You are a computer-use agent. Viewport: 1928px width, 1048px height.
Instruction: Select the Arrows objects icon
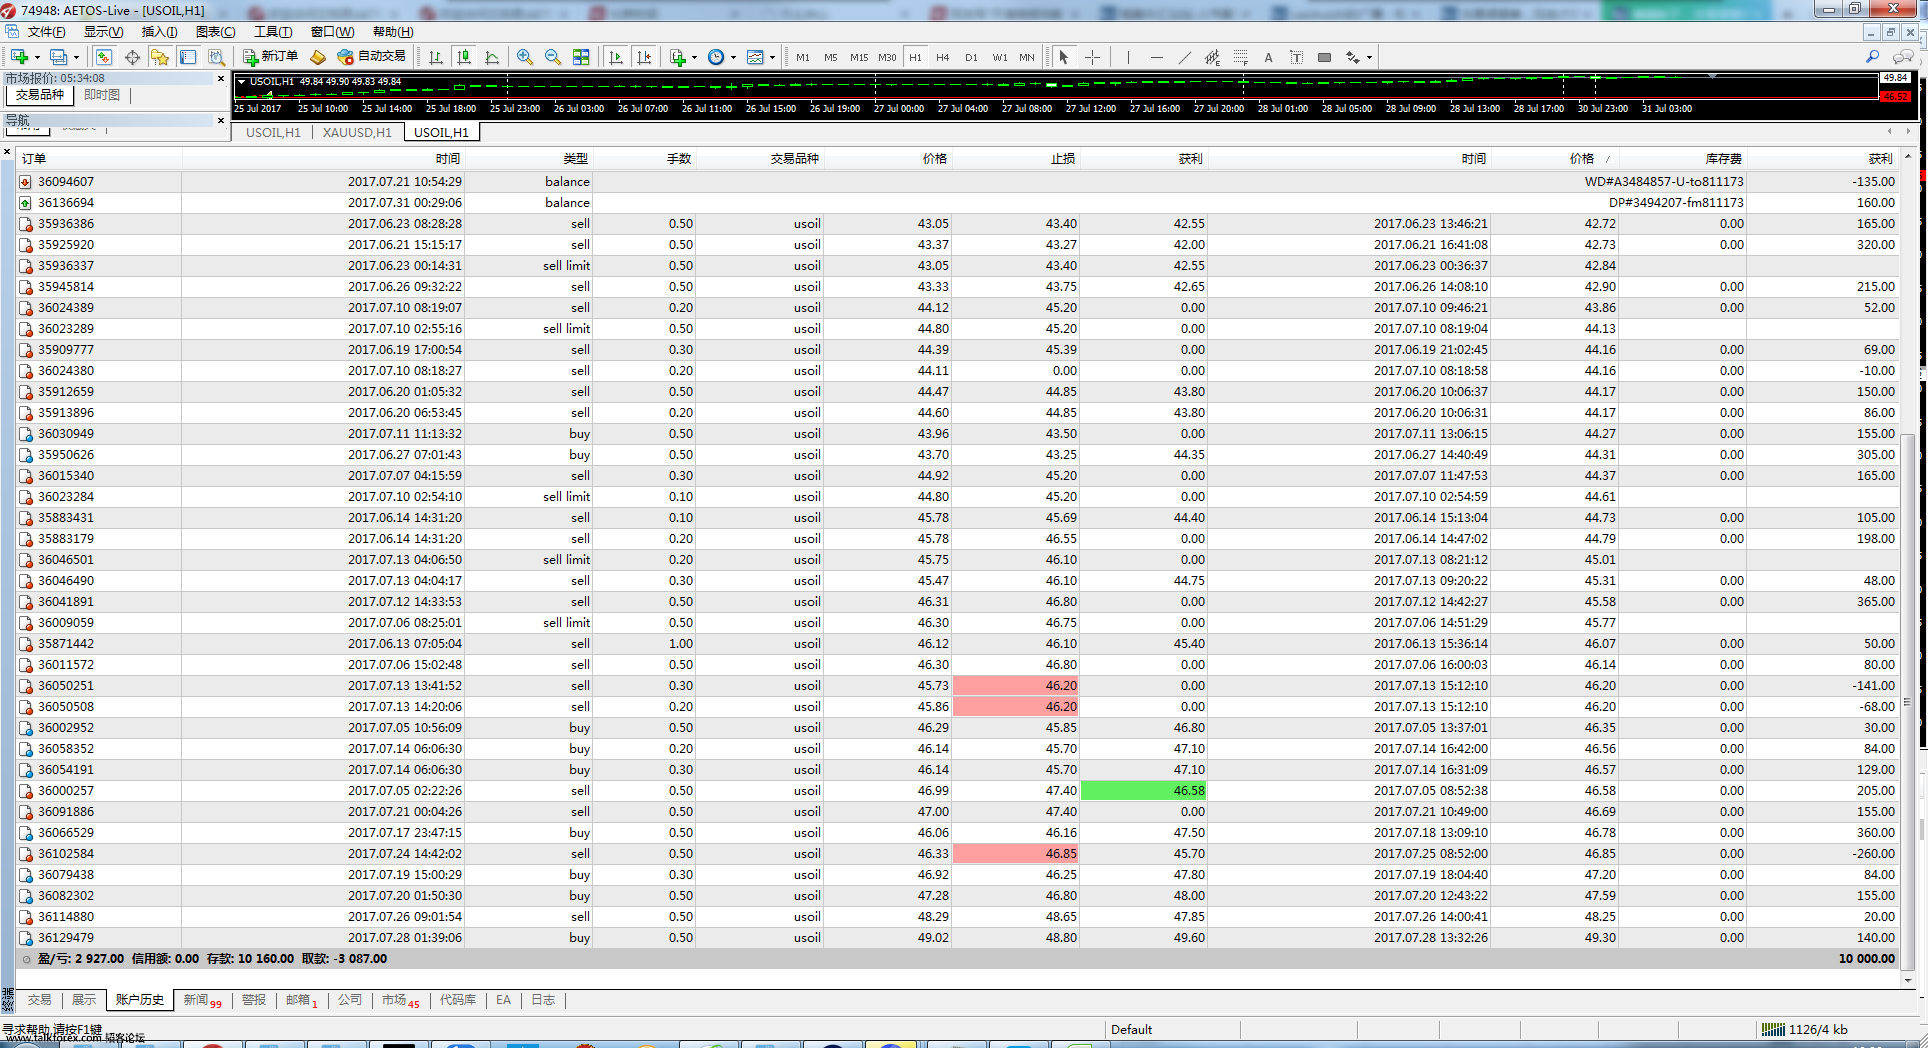[1352, 57]
